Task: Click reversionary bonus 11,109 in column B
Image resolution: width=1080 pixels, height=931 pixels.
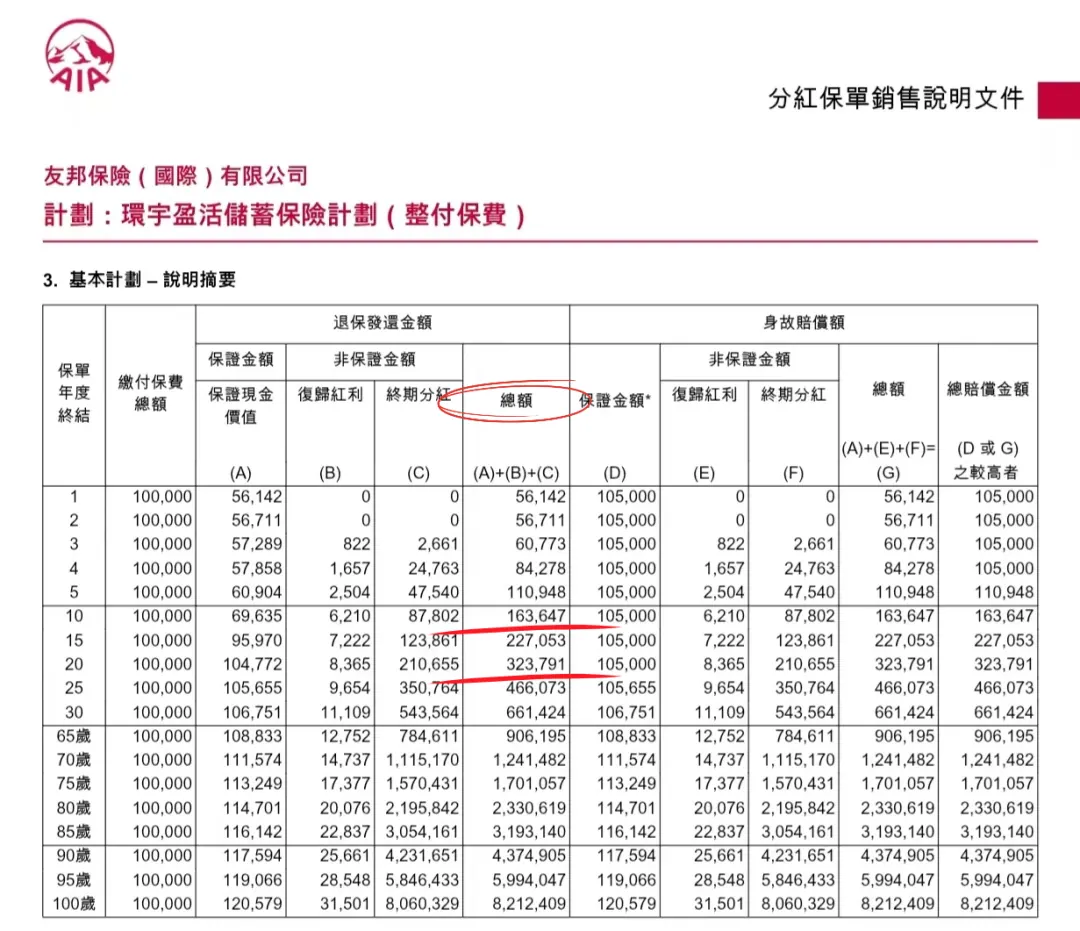Action: (346, 712)
